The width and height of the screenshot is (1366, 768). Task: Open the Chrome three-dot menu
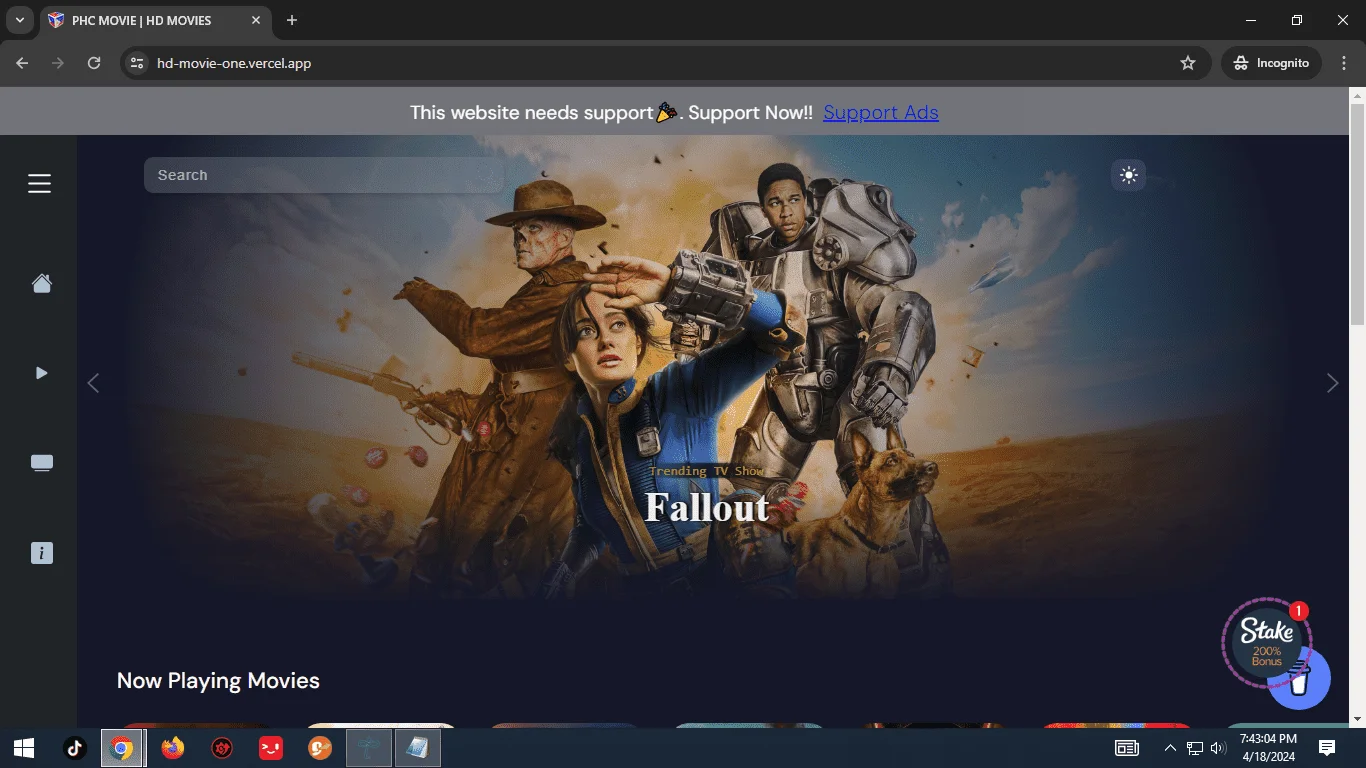1343,63
